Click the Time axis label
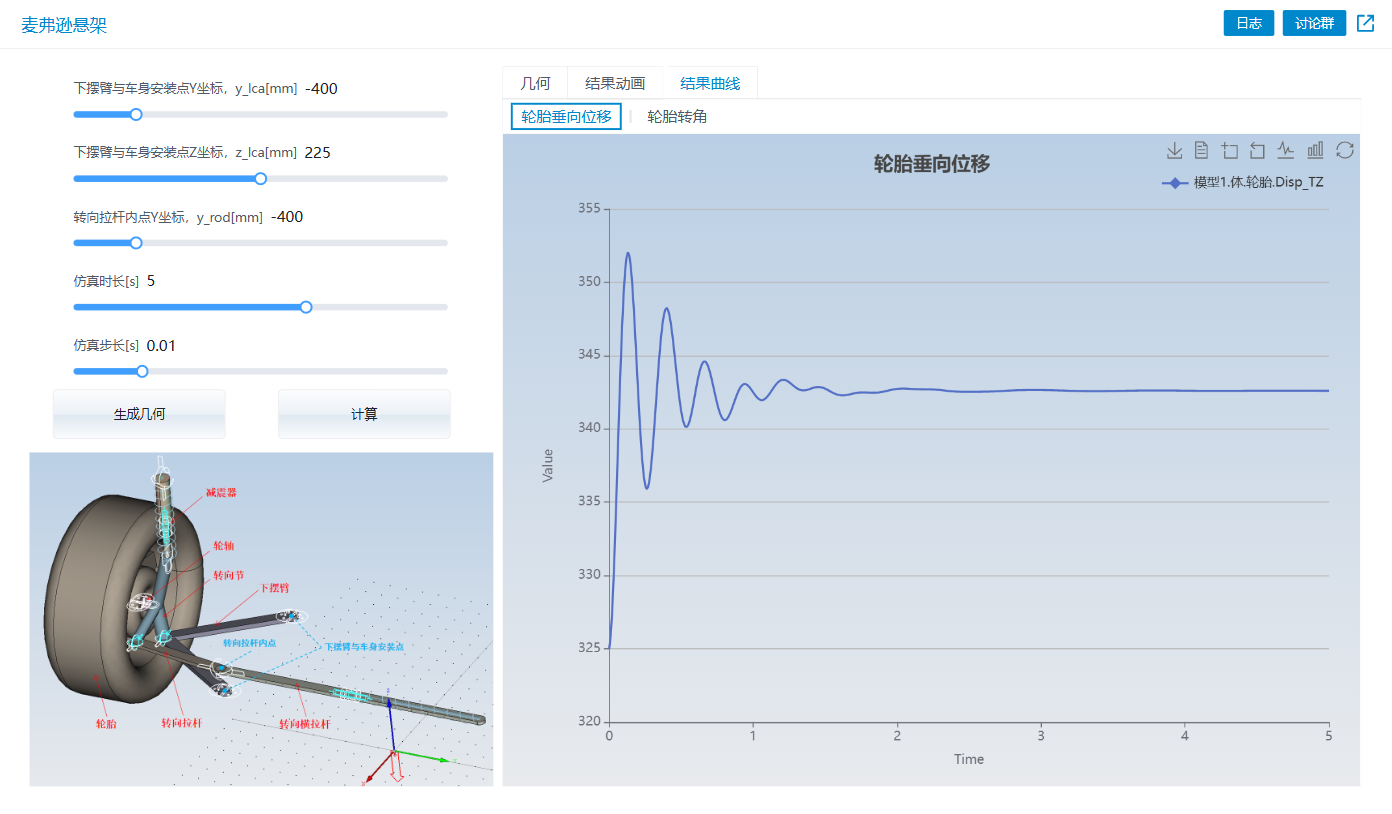Screen dimensions: 1392x814 (x=969, y=759)
